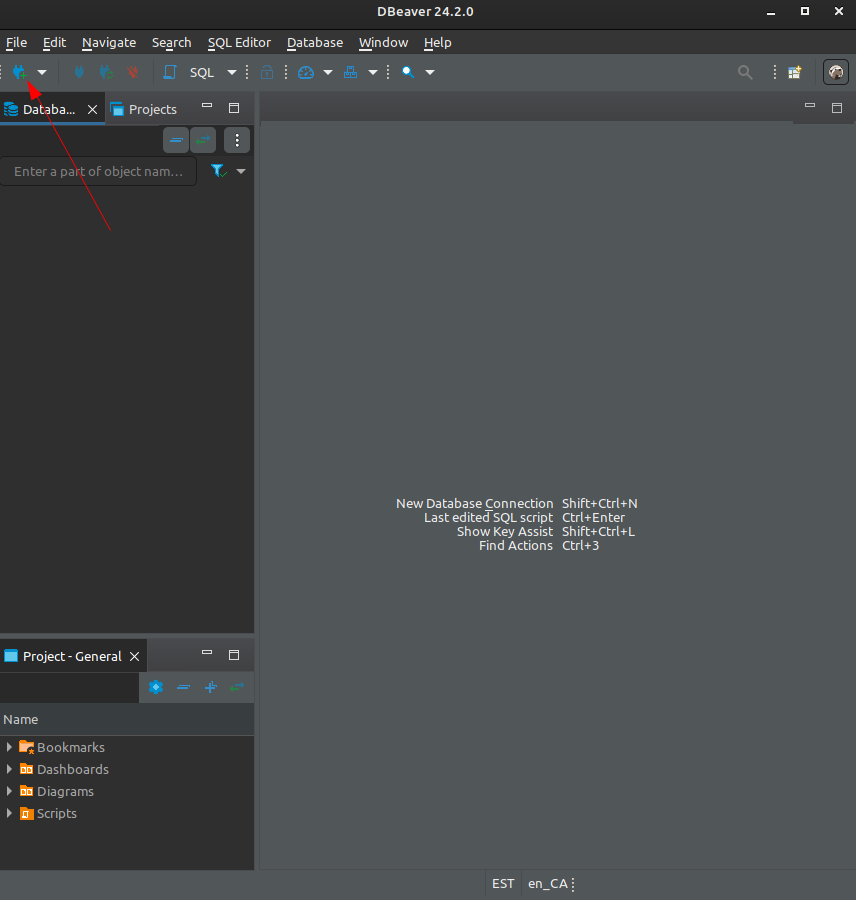Click the Expand All plus icon in Project panel
The width and height of the screenshot is (856, 900).
click(x=211, y=687)
